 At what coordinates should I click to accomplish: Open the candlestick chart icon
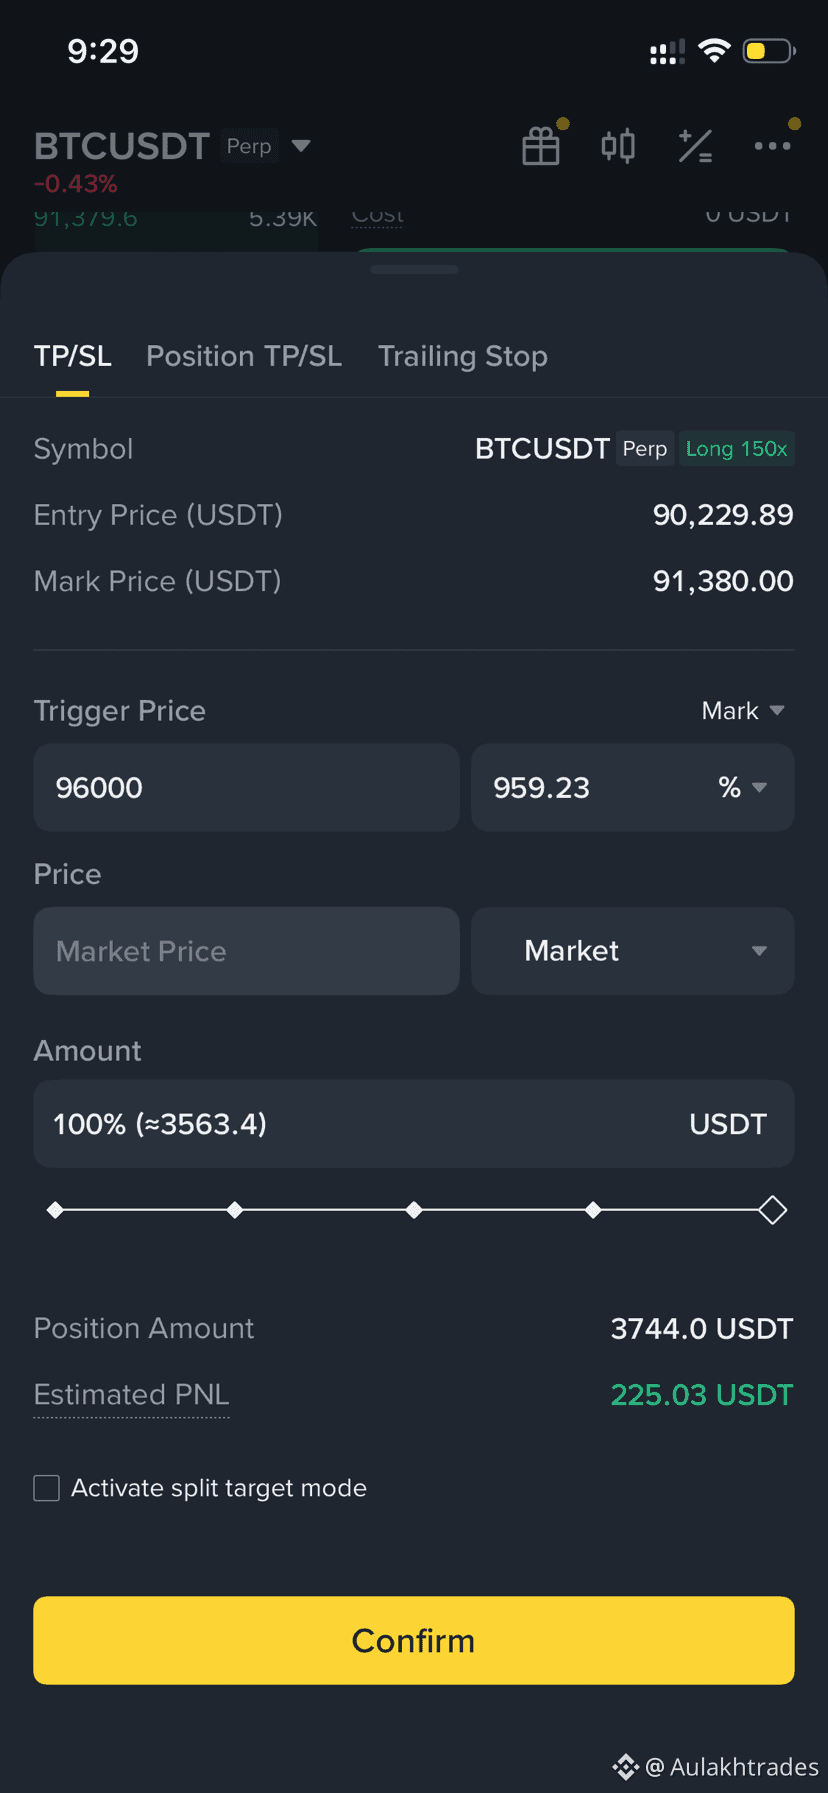[618, 146]
